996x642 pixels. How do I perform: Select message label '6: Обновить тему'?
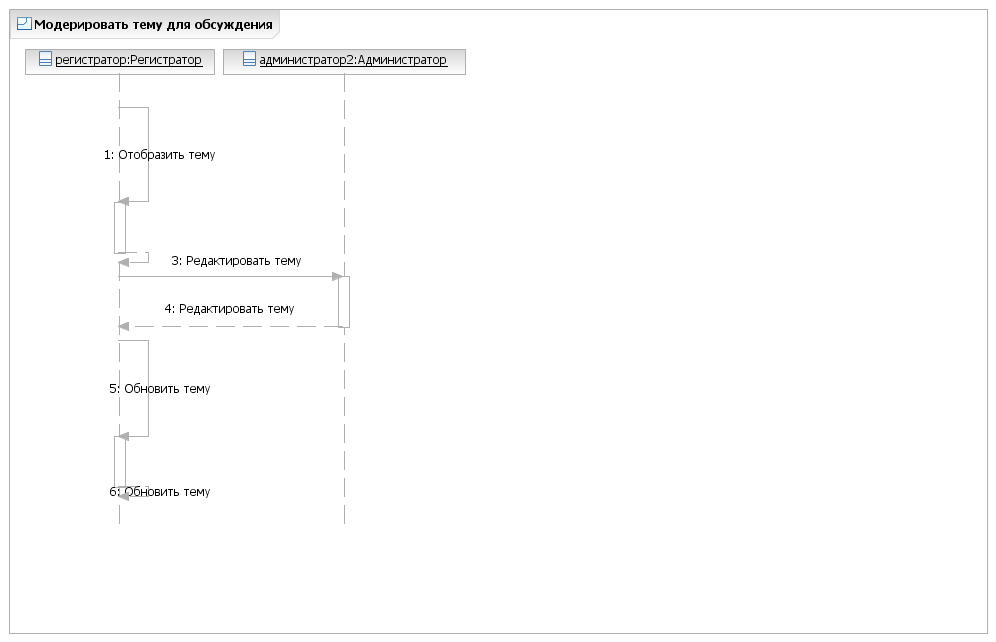pos(159,492)
